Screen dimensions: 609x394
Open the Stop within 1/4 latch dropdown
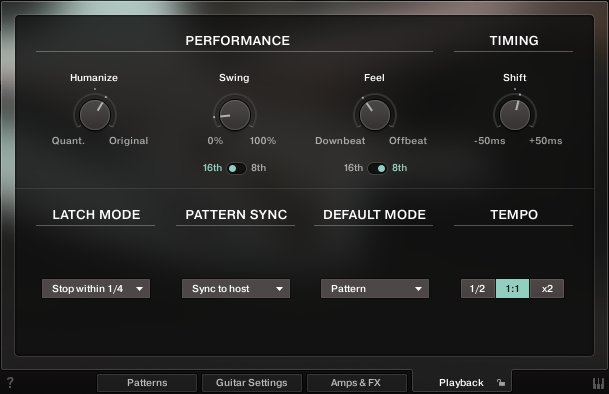point(96,289)
